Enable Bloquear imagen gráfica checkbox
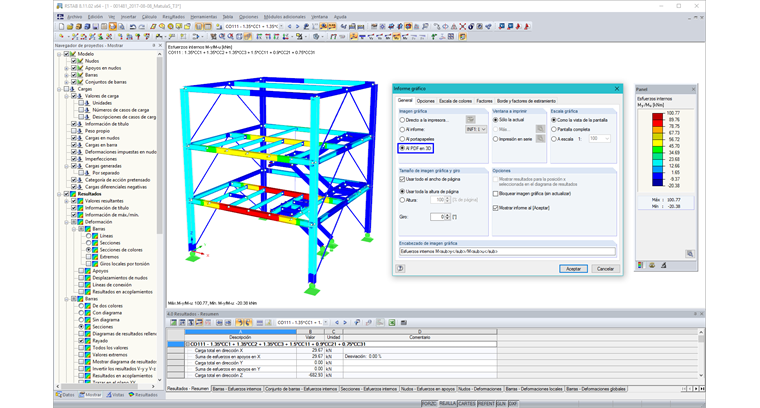The image size is (760, 408). (x=495, y=194)
